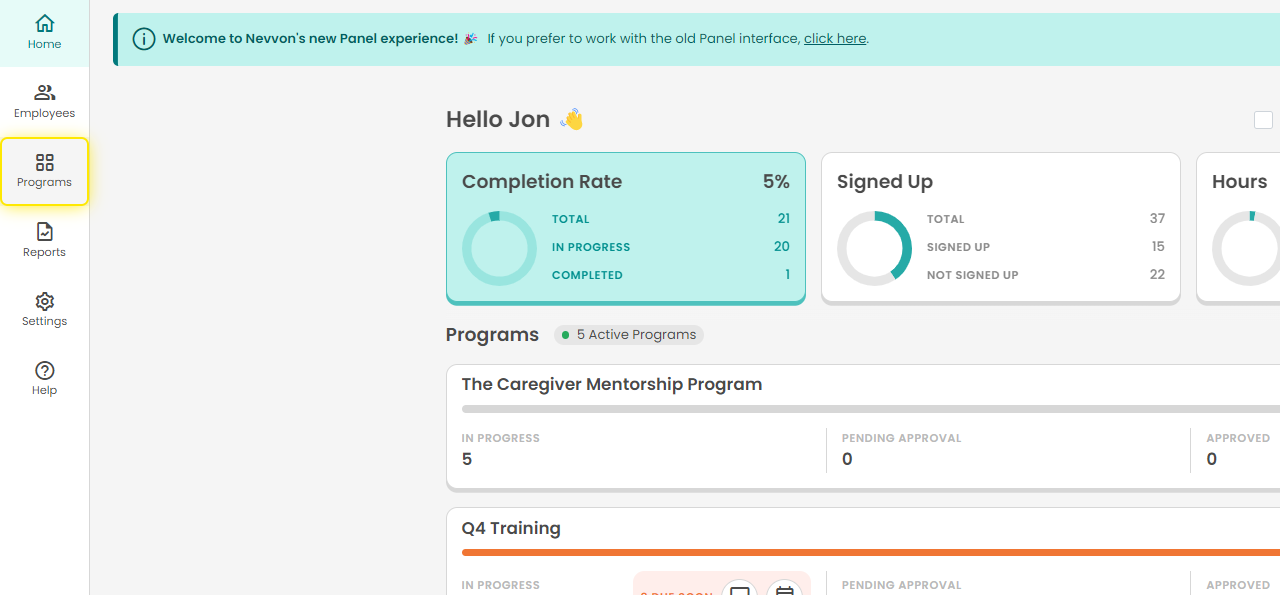
Task: Click Completion Rate IN PROGRESS value 20
Action: tap(782, 247)
